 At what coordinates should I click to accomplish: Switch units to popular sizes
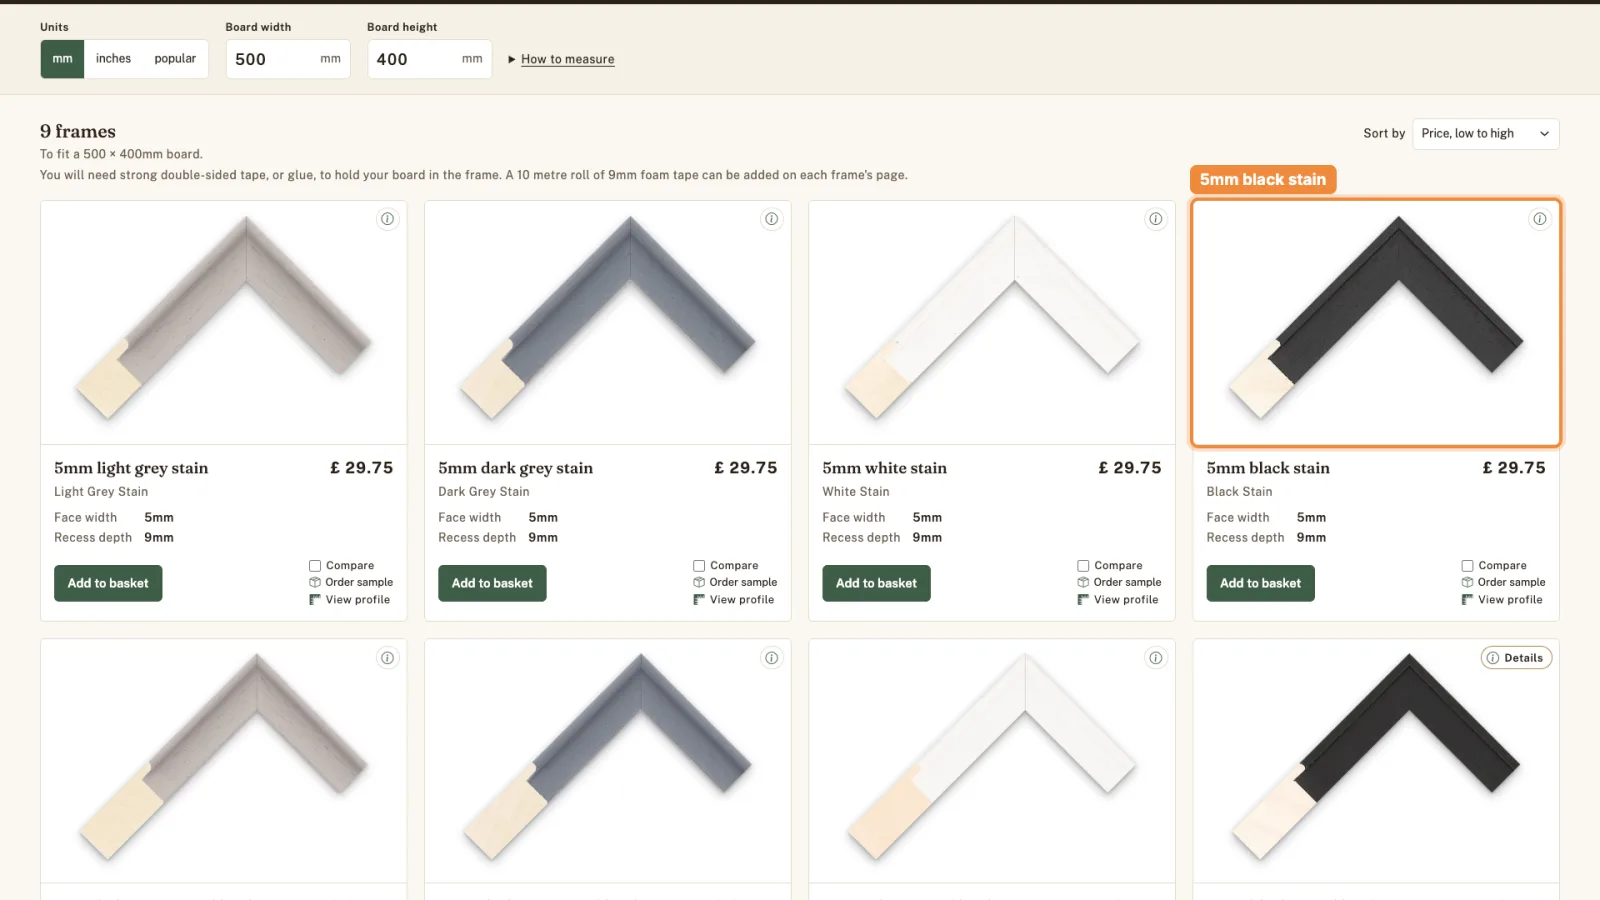175,59
